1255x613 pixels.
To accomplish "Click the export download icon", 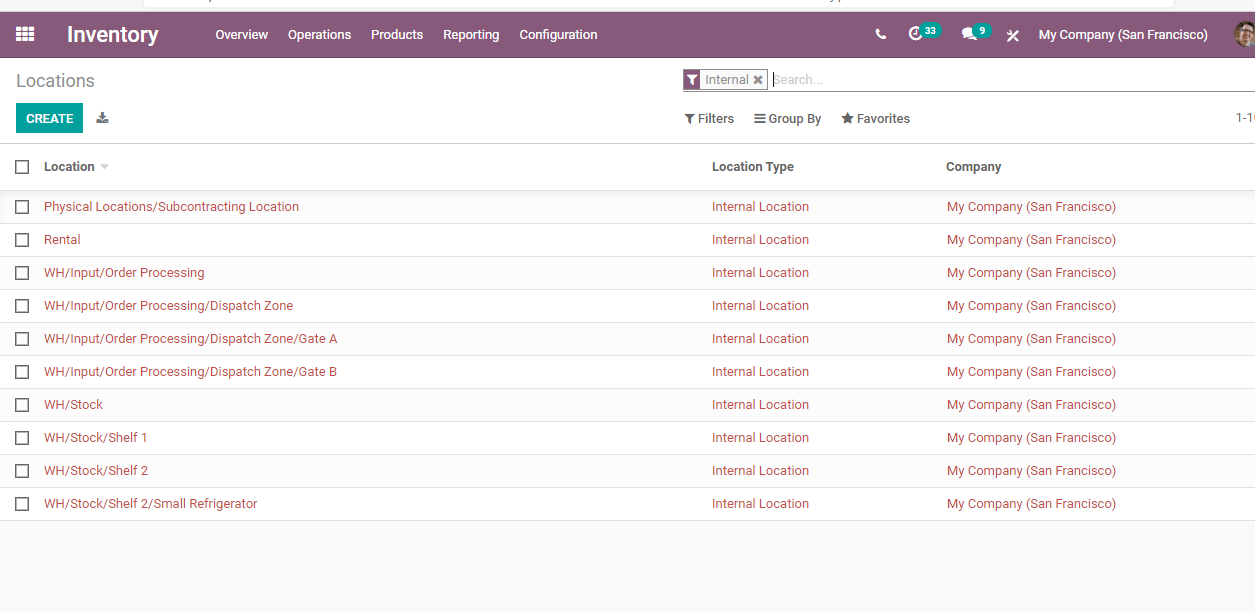I will (x=102, y=118).
